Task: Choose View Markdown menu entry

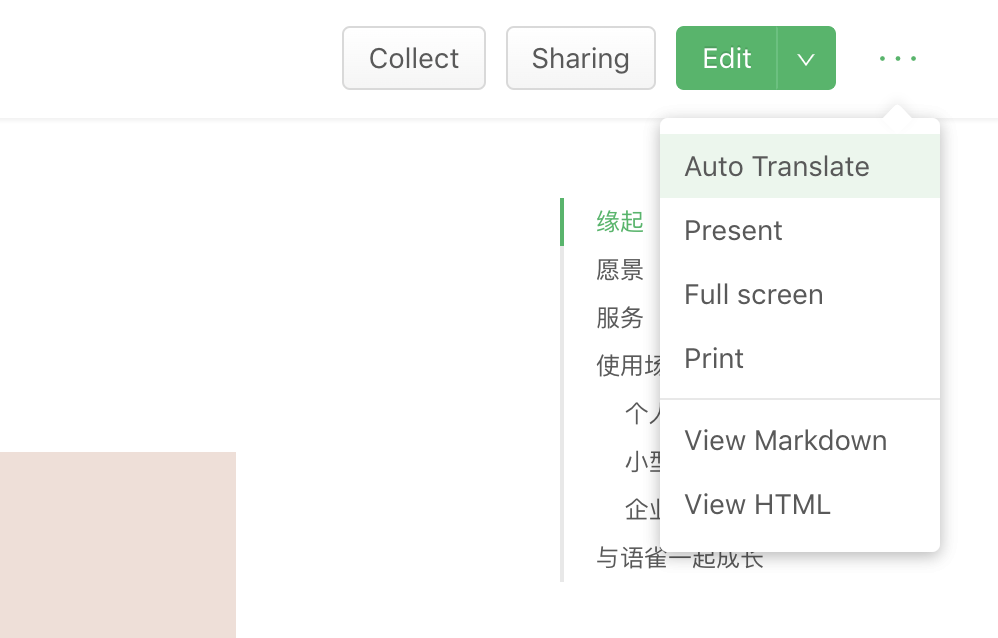Action: (x=785, y=441)
